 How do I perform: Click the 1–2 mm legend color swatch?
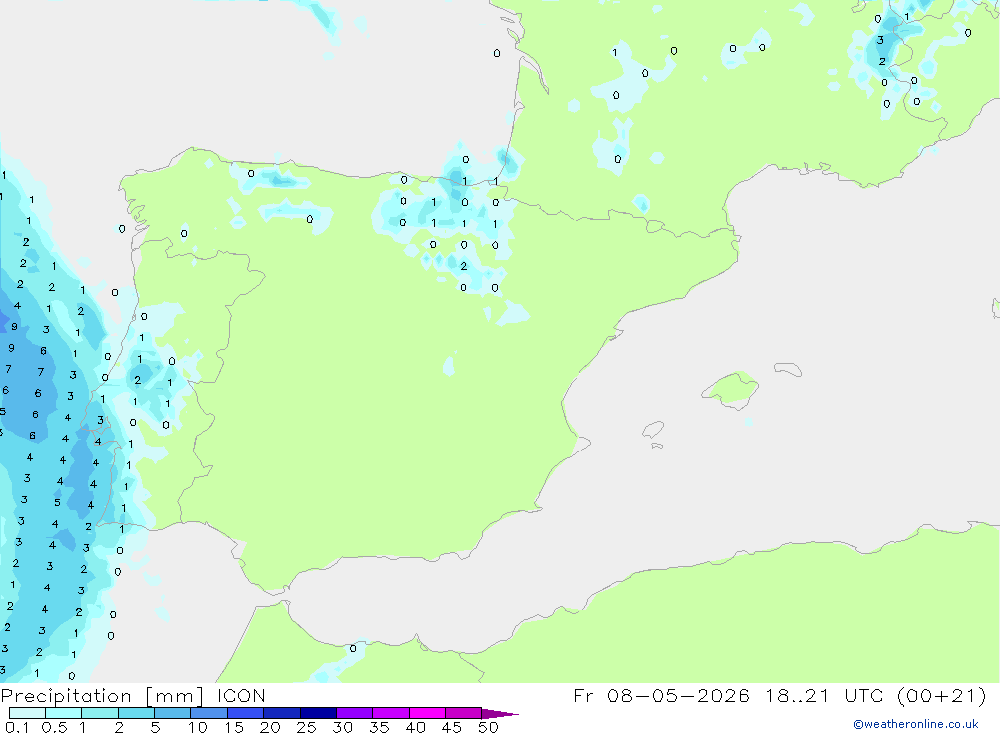100,713
